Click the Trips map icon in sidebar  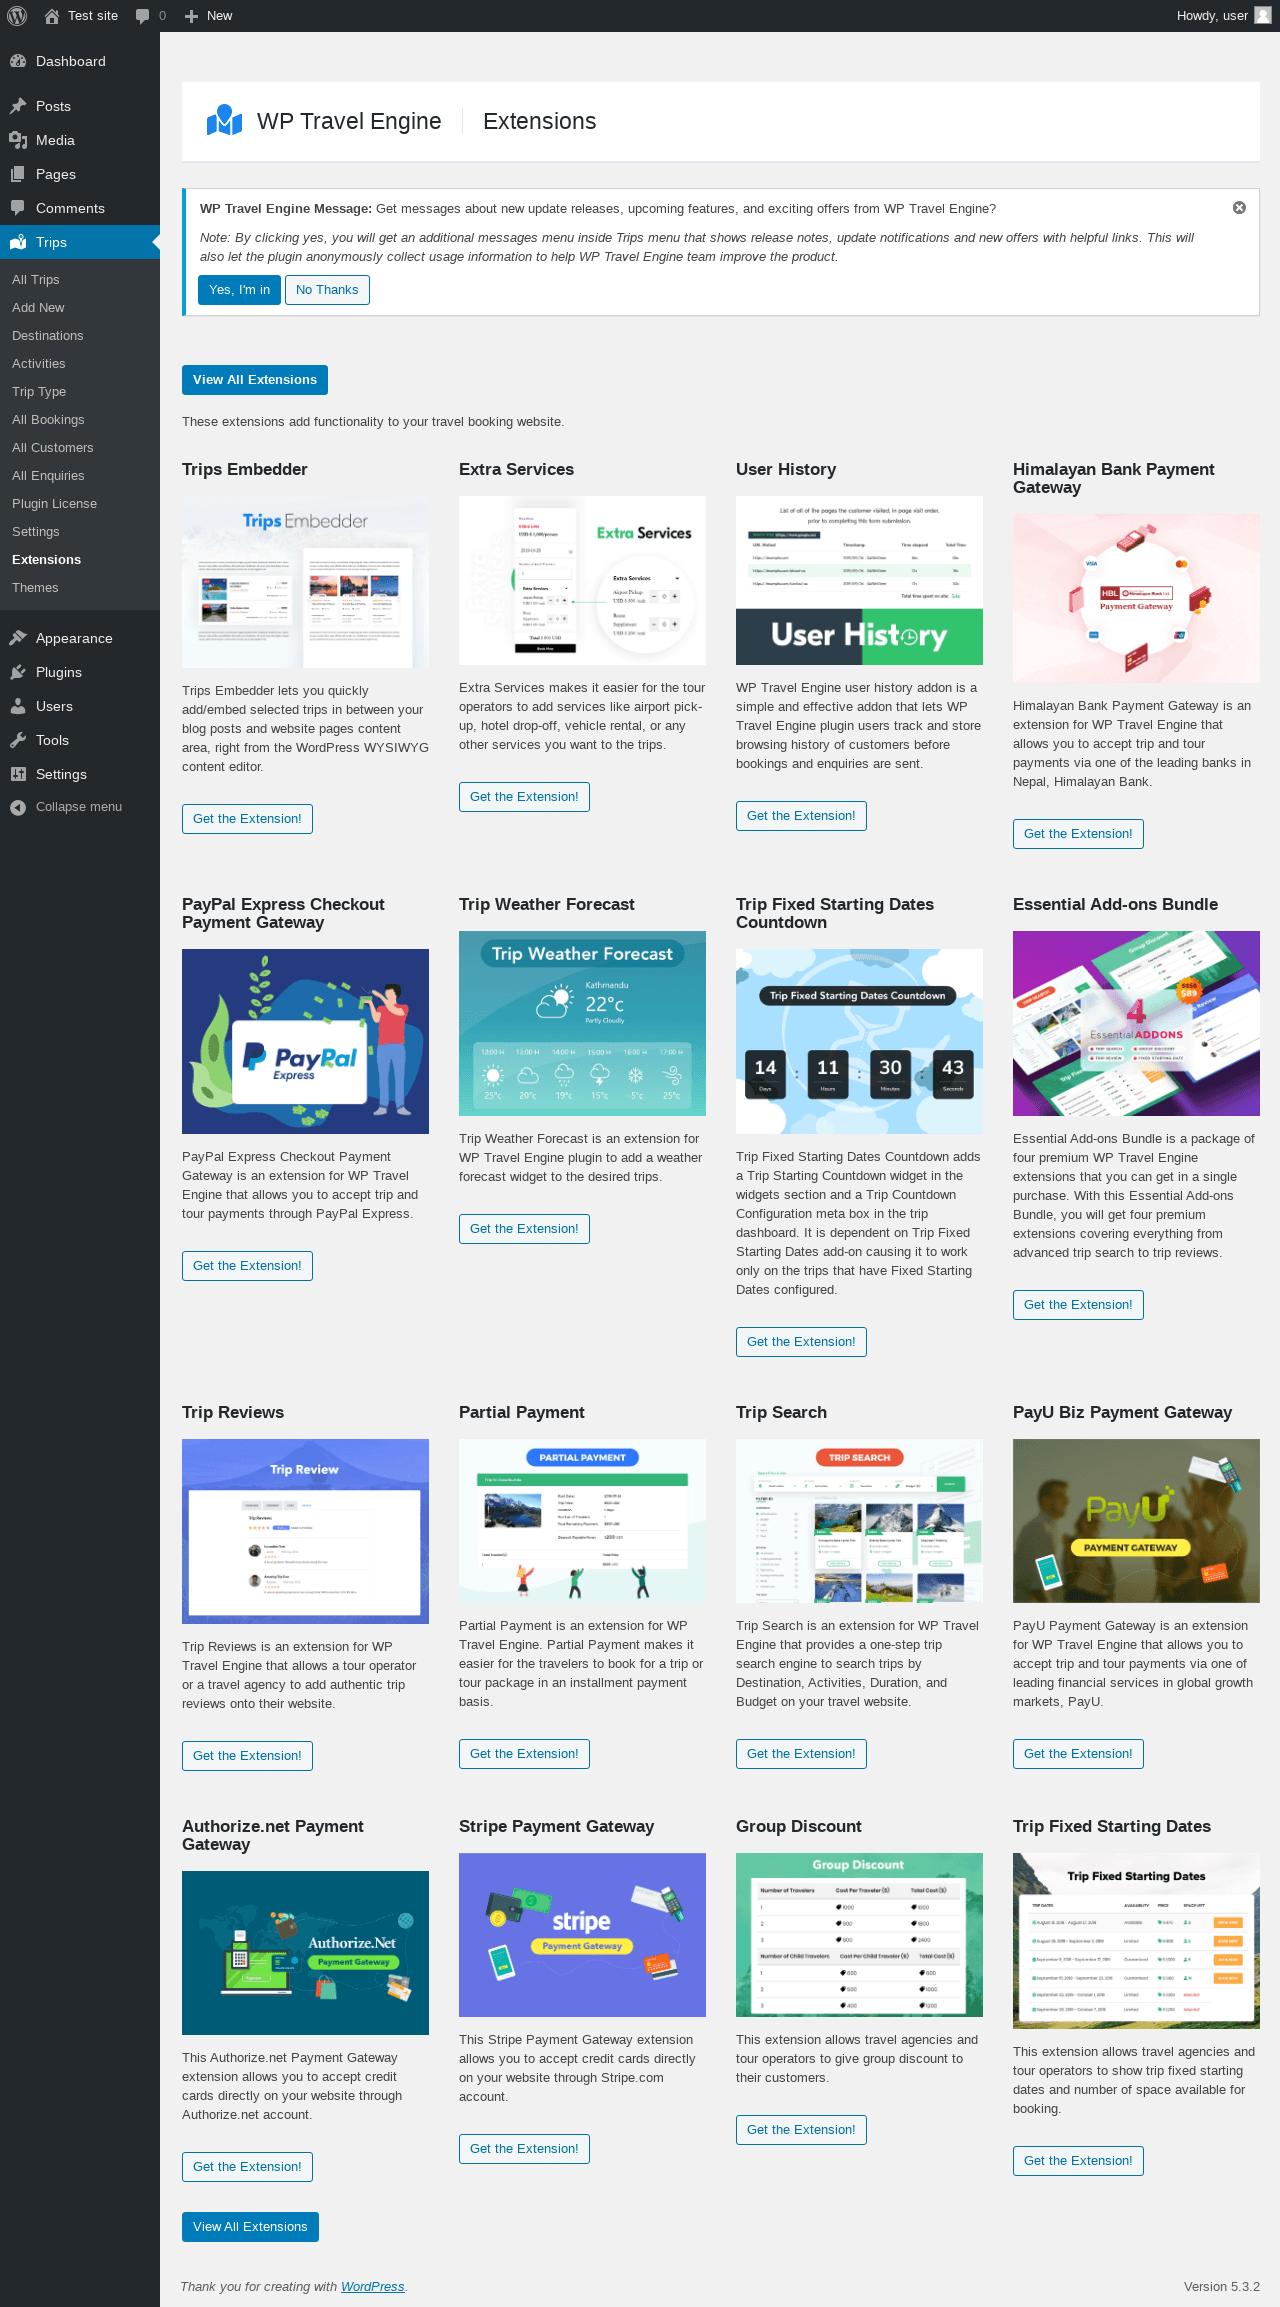coord(18,242)
